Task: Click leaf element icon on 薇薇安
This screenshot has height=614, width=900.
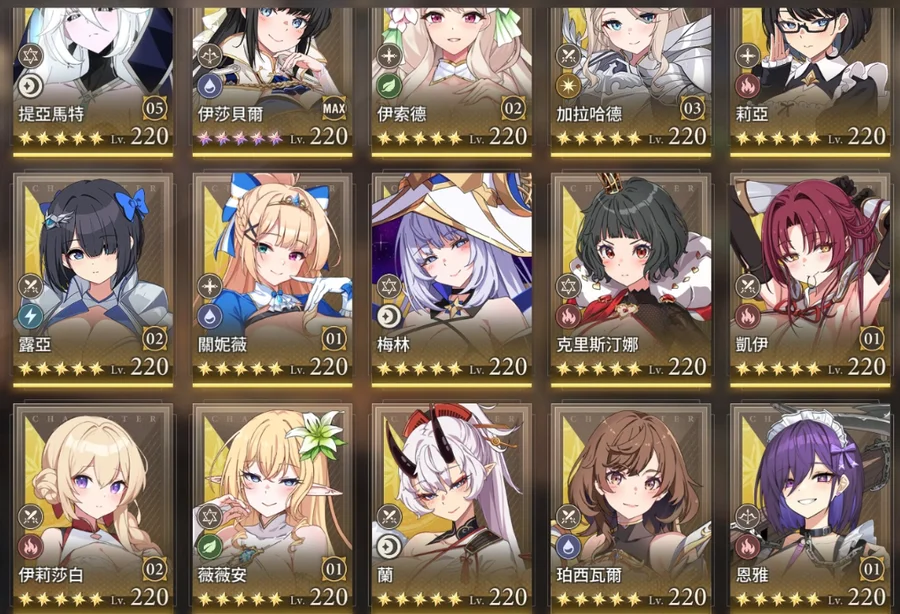Action: pos(210,546)
